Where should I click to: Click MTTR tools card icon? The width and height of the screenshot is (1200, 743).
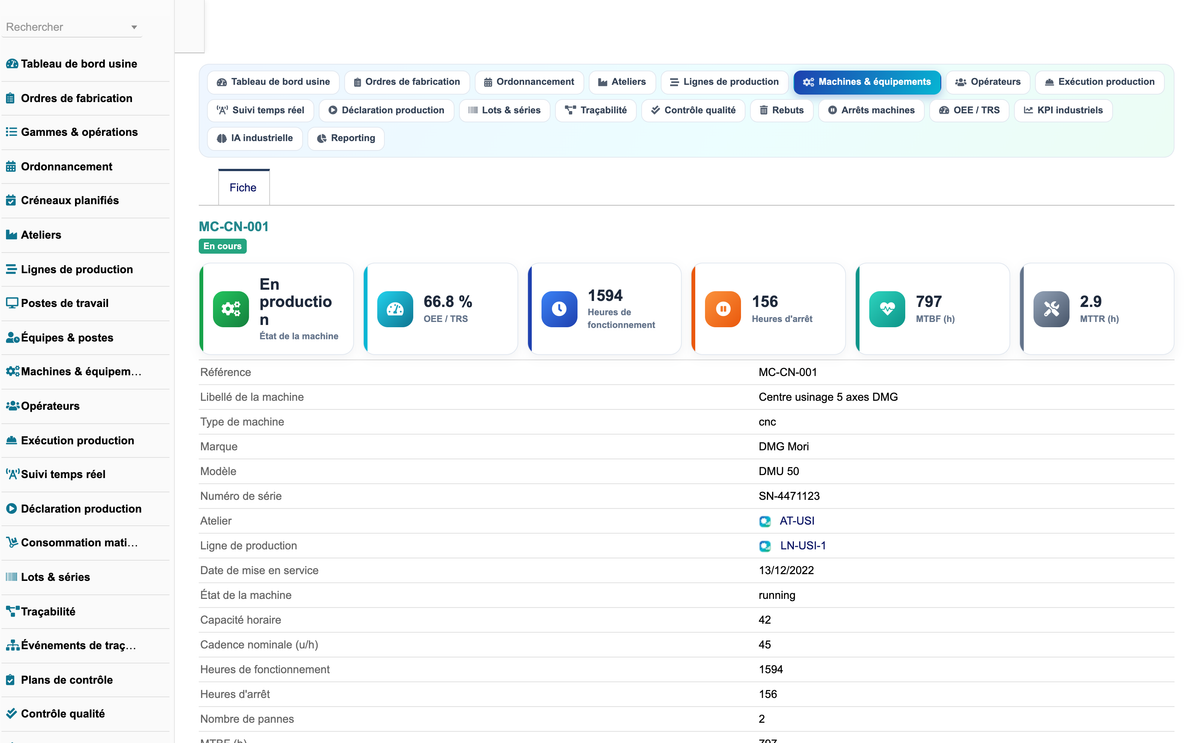point(1051,309)
